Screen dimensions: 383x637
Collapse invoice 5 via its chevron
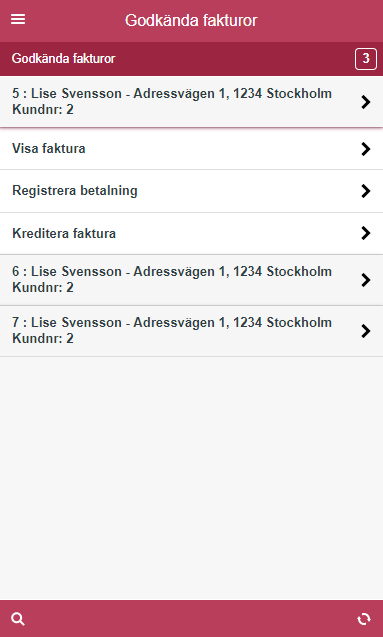click(366, 102)
